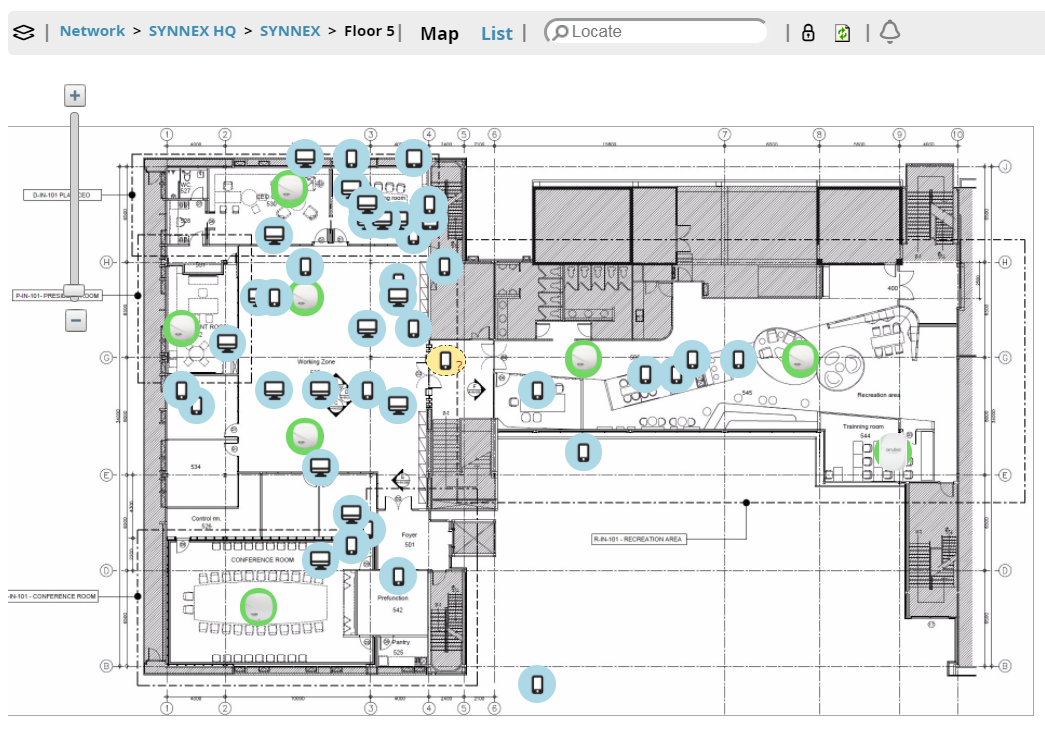This screenshot has height=729, width=1045.
Task: Click the layers stack icon in toolbar
Action: click(x=23, y=32)
